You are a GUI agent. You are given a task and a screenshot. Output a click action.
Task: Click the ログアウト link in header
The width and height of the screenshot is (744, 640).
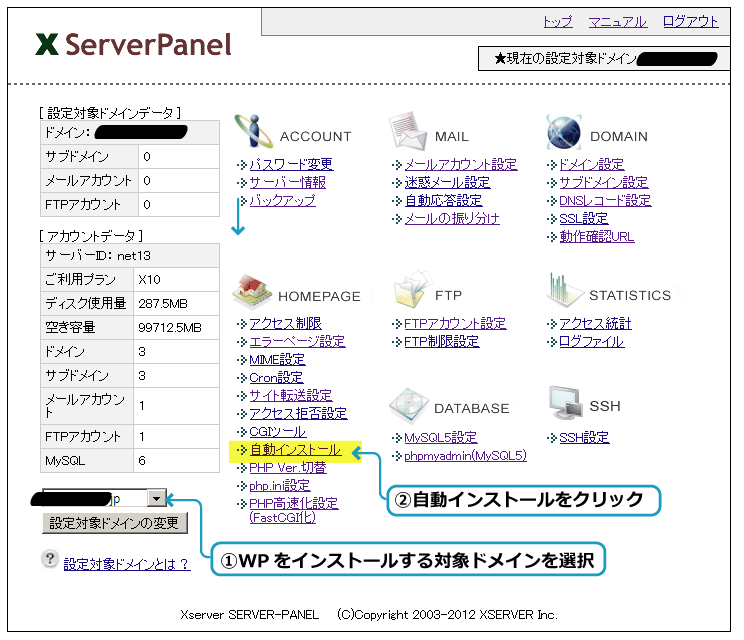tap(690, 22)
